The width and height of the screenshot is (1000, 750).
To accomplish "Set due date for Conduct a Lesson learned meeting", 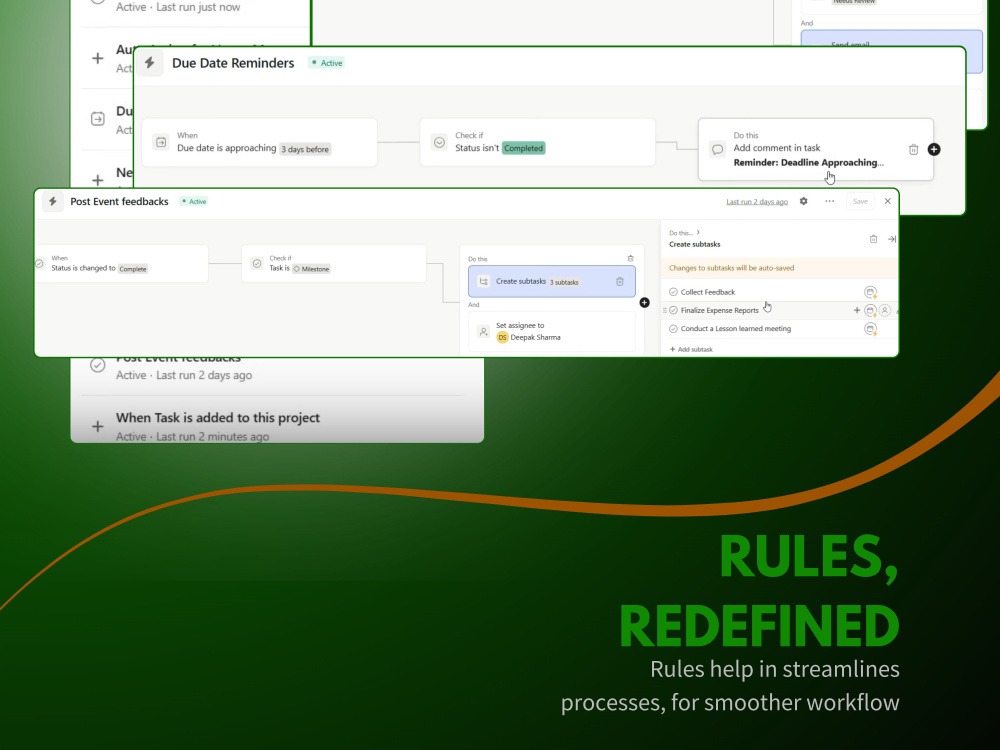I will (x=871, y=329).
